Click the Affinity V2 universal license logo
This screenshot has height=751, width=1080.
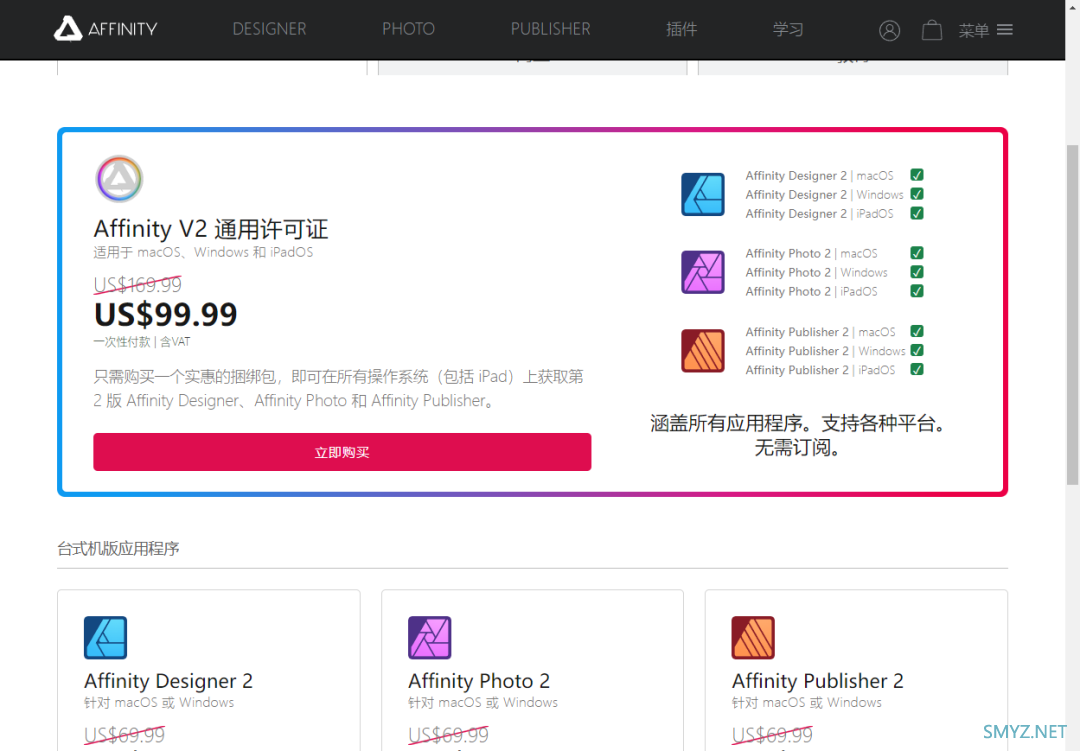click(x=119, y=178)
